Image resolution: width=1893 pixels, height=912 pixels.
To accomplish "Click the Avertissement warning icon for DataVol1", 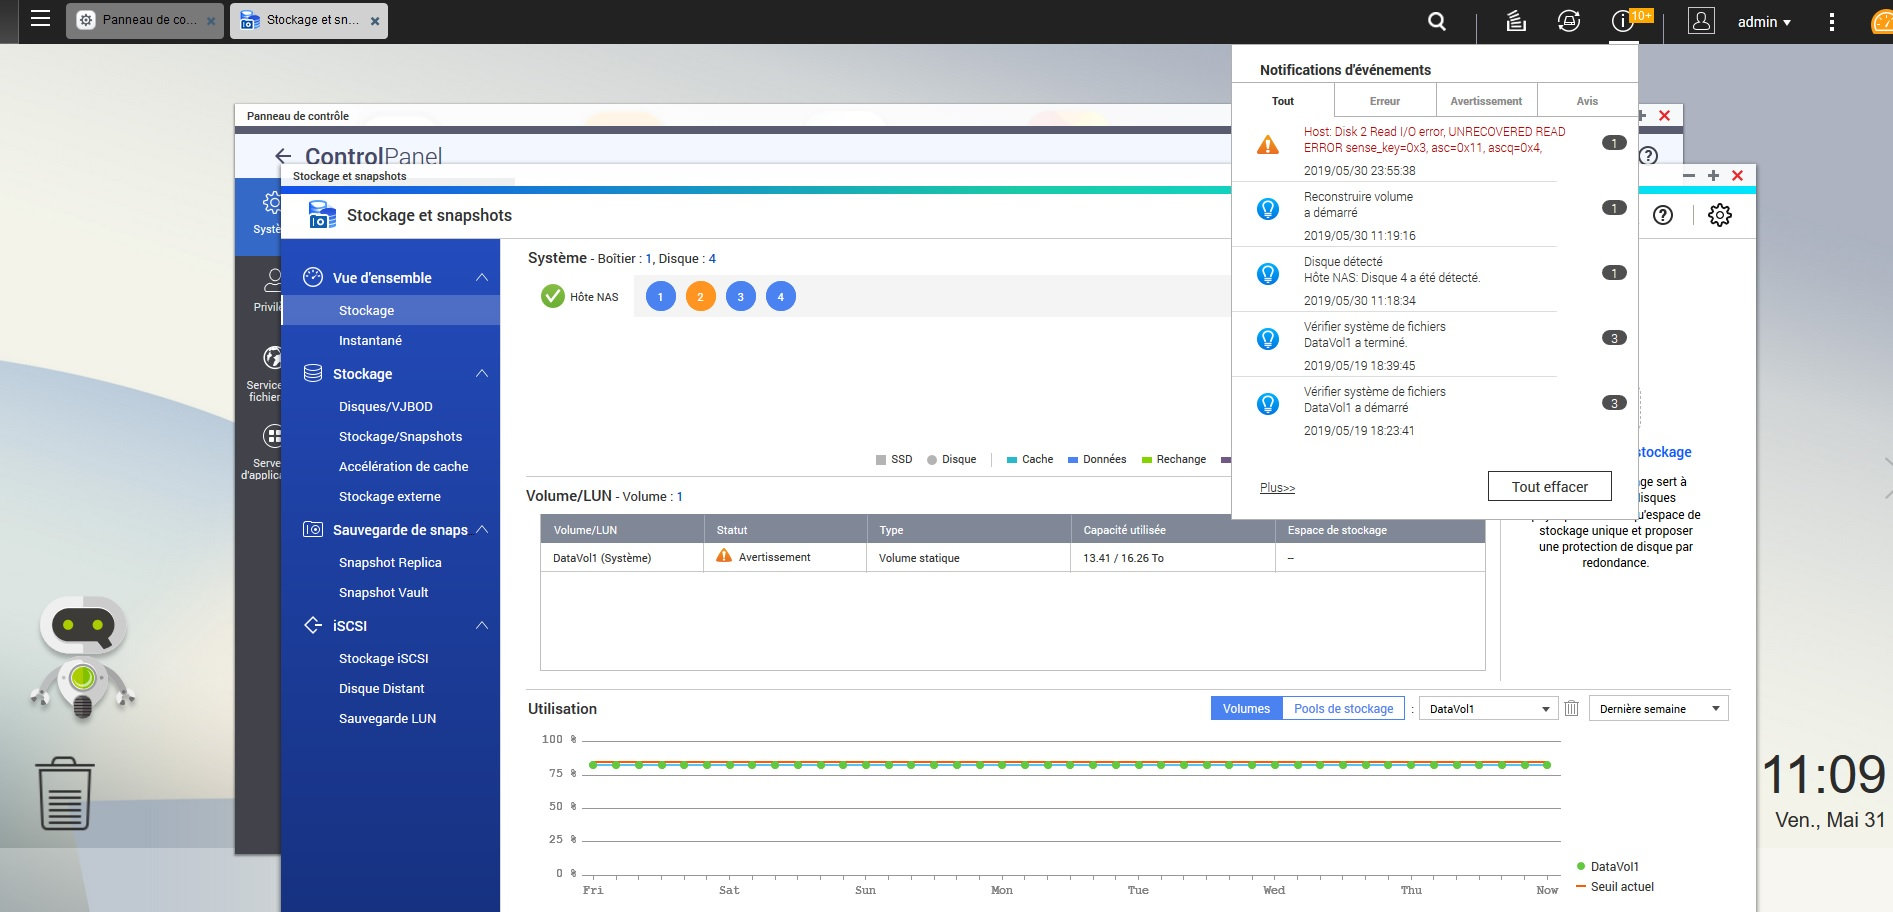I will point(724,556).
